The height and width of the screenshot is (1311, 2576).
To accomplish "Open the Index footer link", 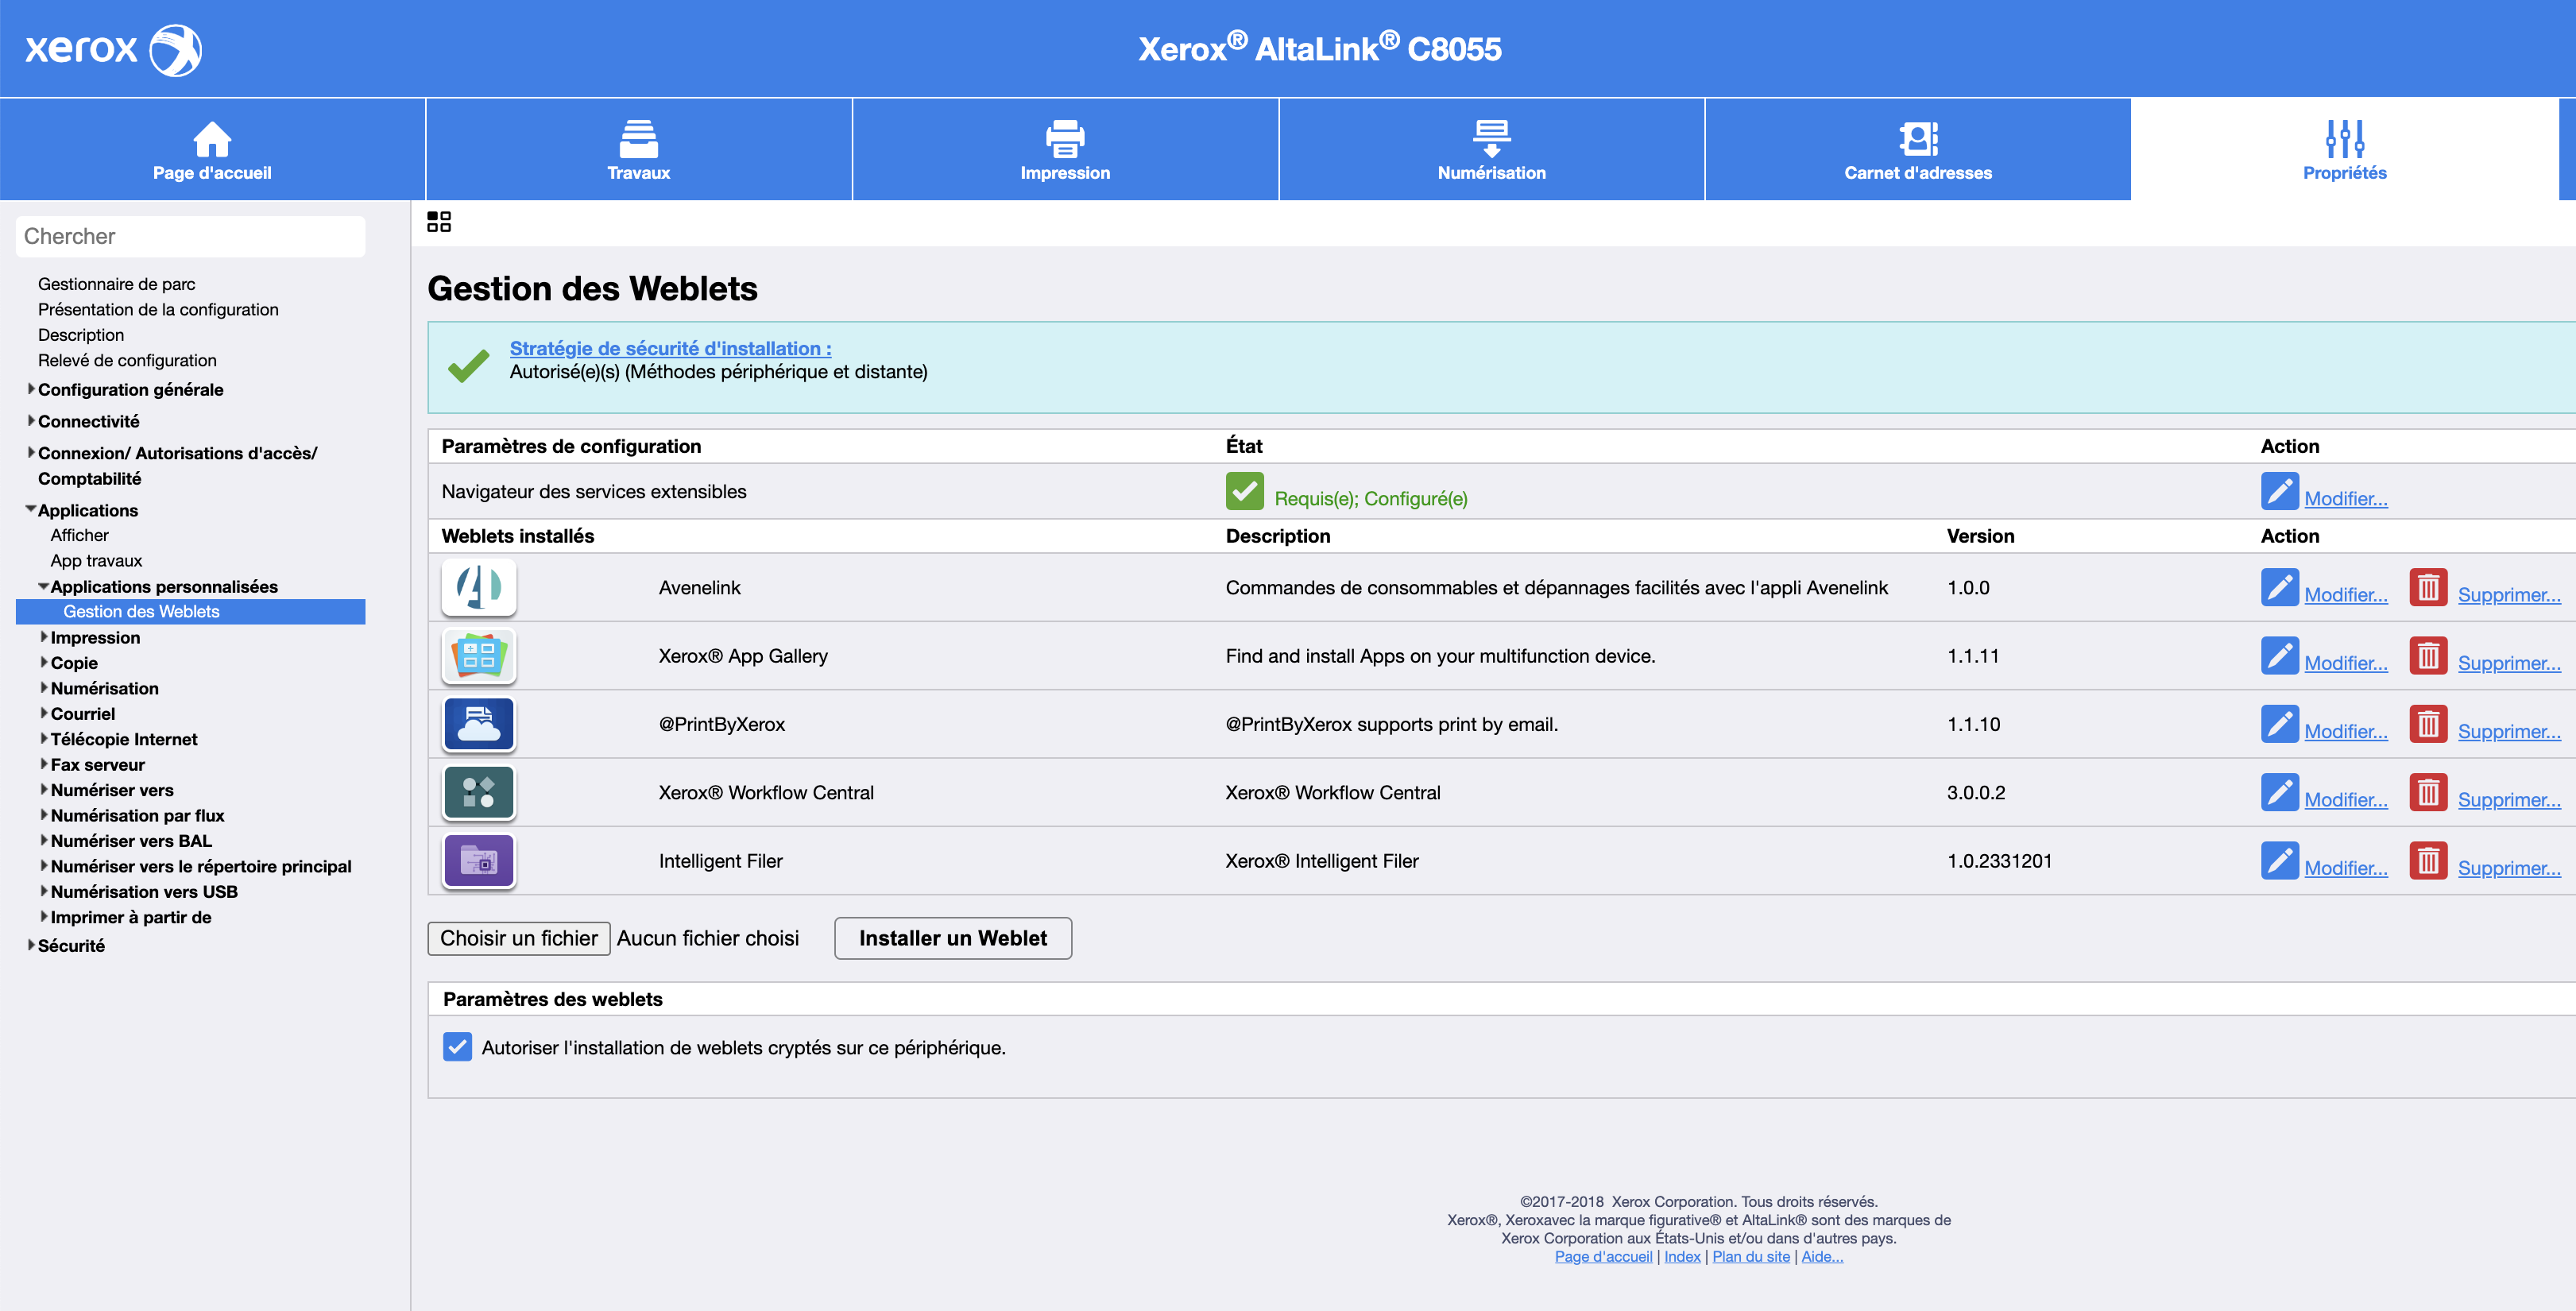I will pyautogui.click(x=1682, y=1256).
